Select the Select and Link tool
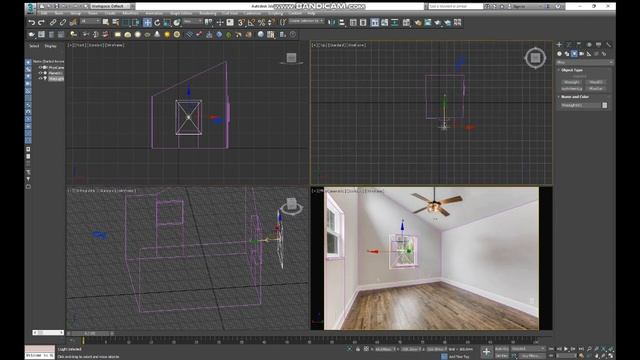The image size is (640, 360). click(53, 22)
